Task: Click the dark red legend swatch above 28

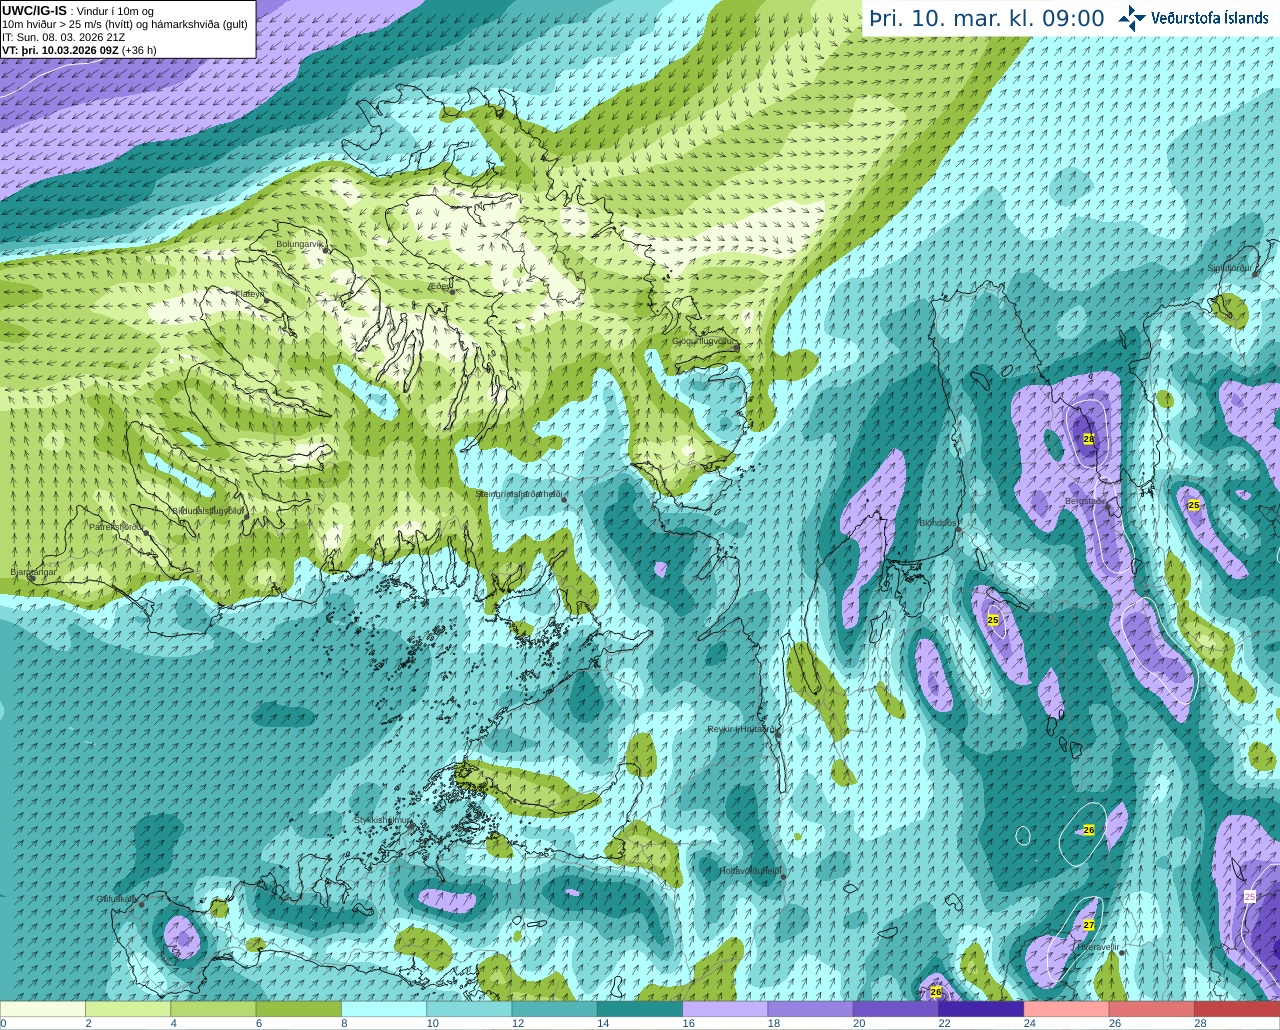Action: (x=1237, y=1008)
